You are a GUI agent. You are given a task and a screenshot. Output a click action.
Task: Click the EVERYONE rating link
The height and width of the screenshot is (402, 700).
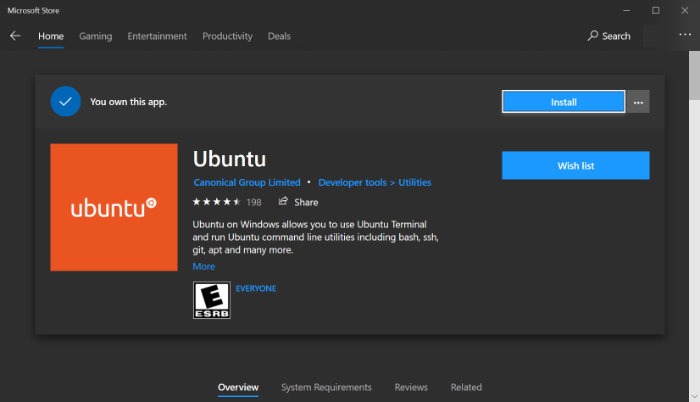coord(256,289)
